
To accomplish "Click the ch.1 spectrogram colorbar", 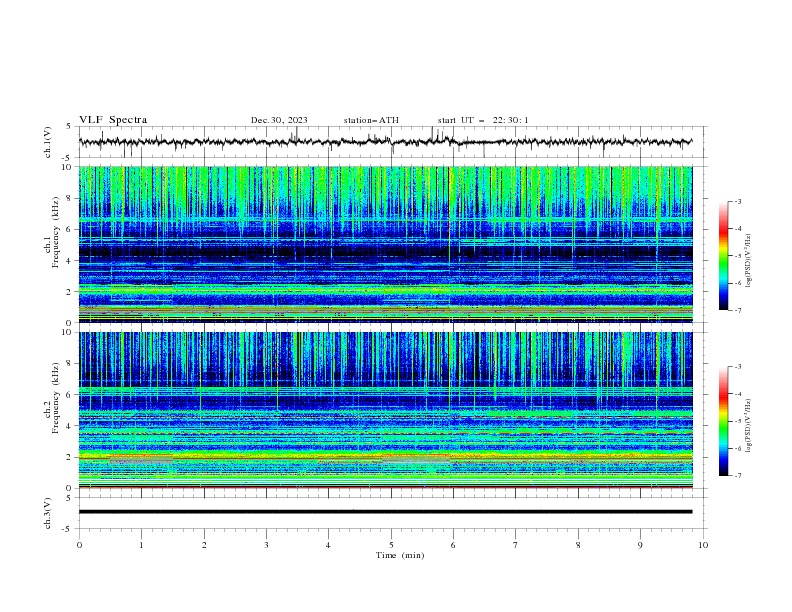I will point(724,256).
